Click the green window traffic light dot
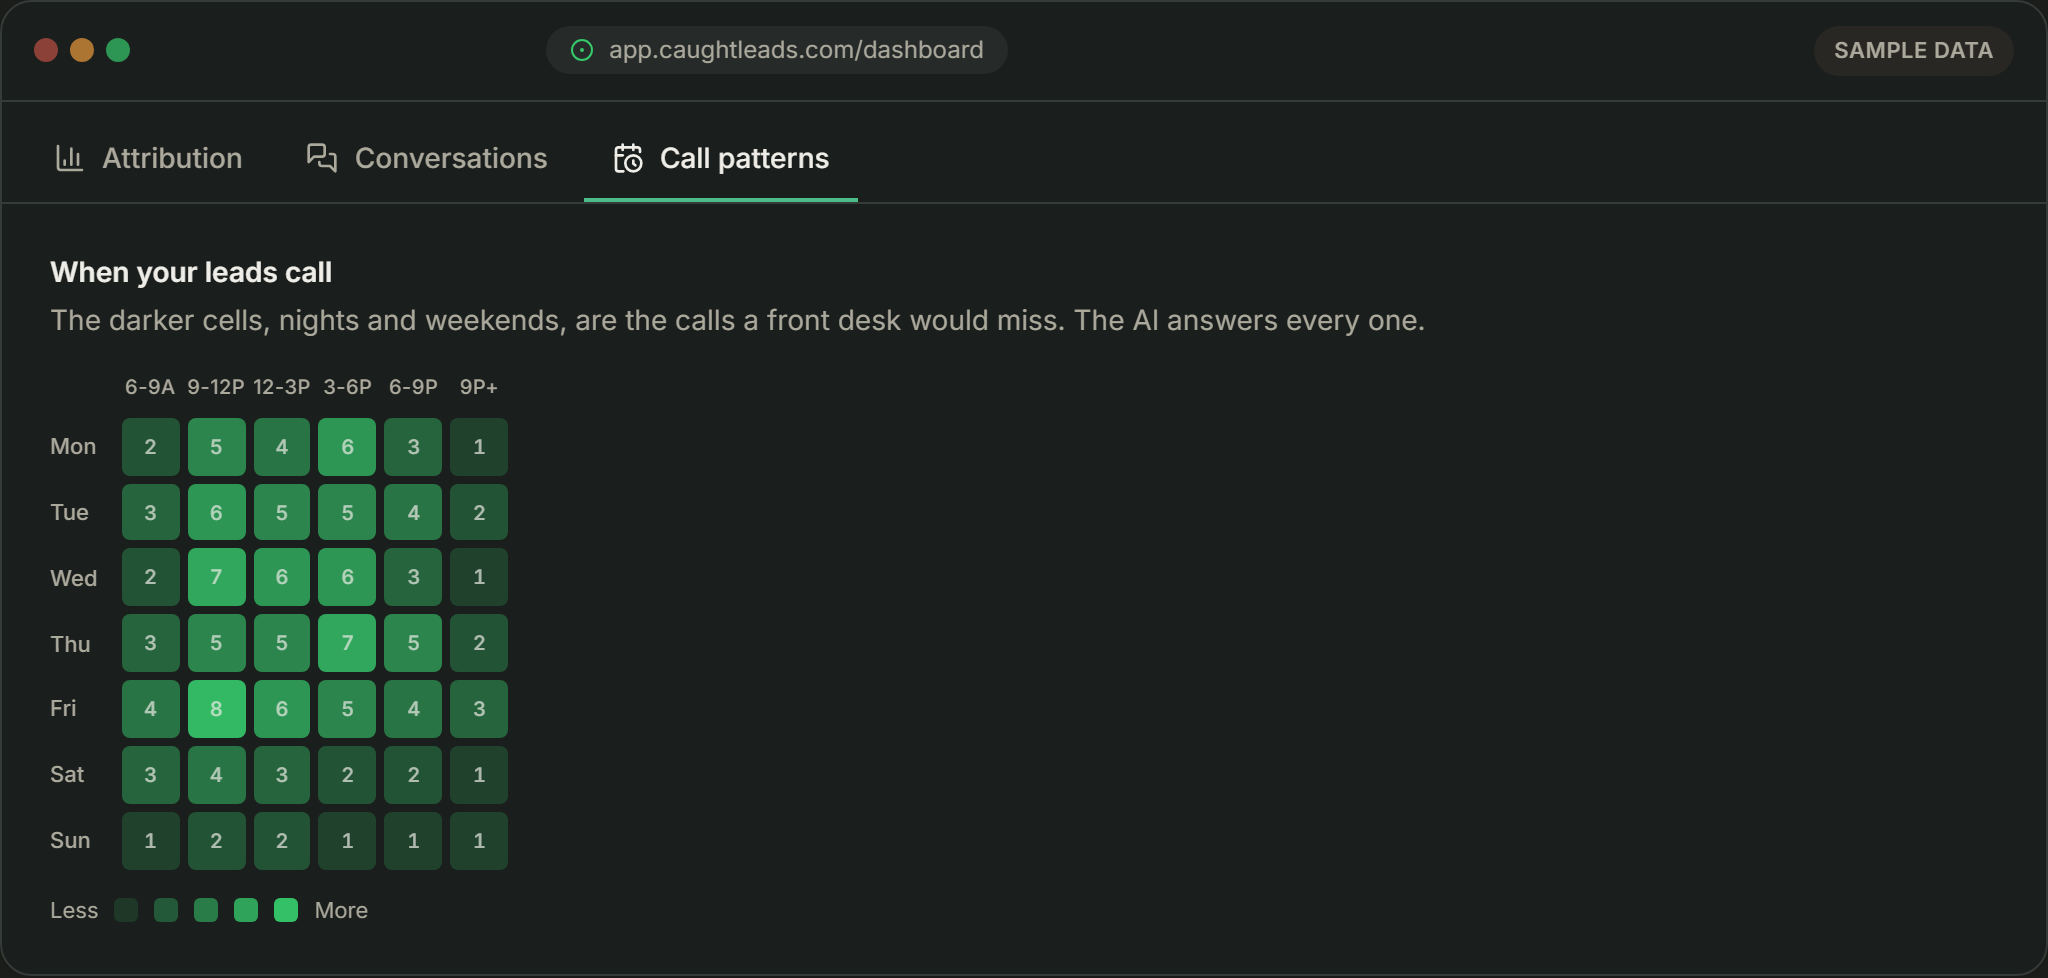The width and height of the screenshot is (2048, 978). coord(118,50)
